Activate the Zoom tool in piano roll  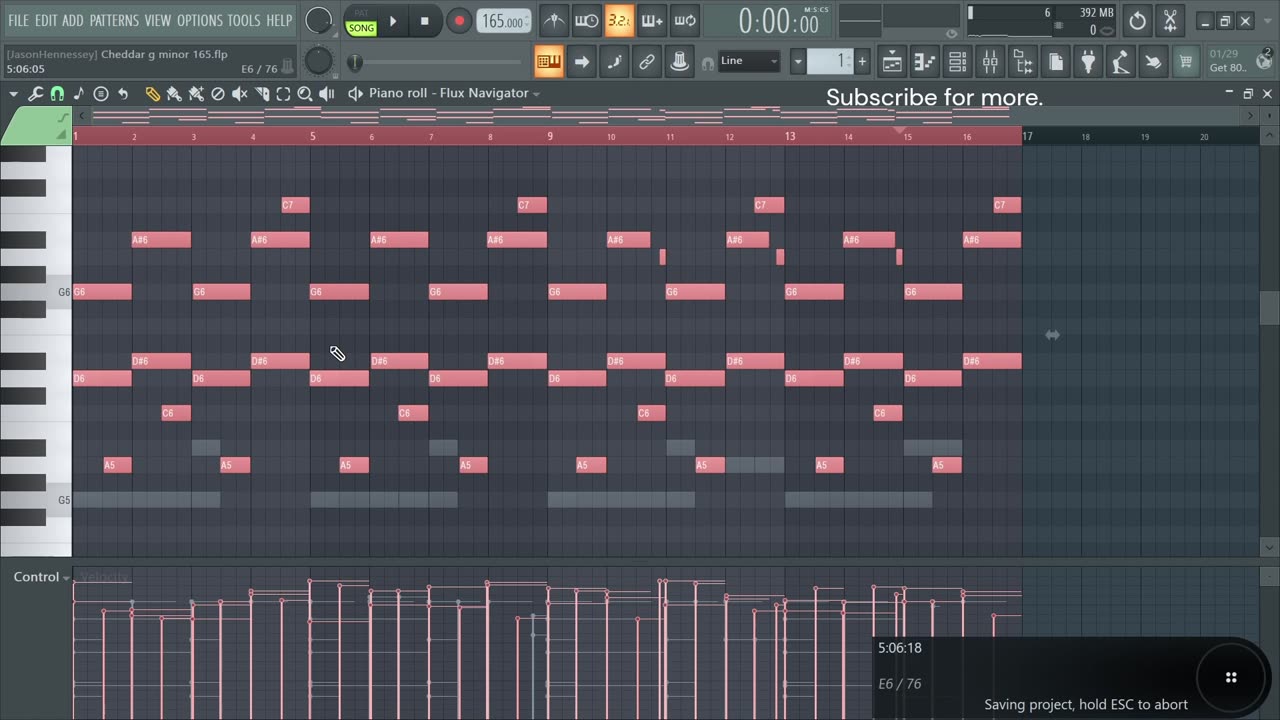(305, 94)
